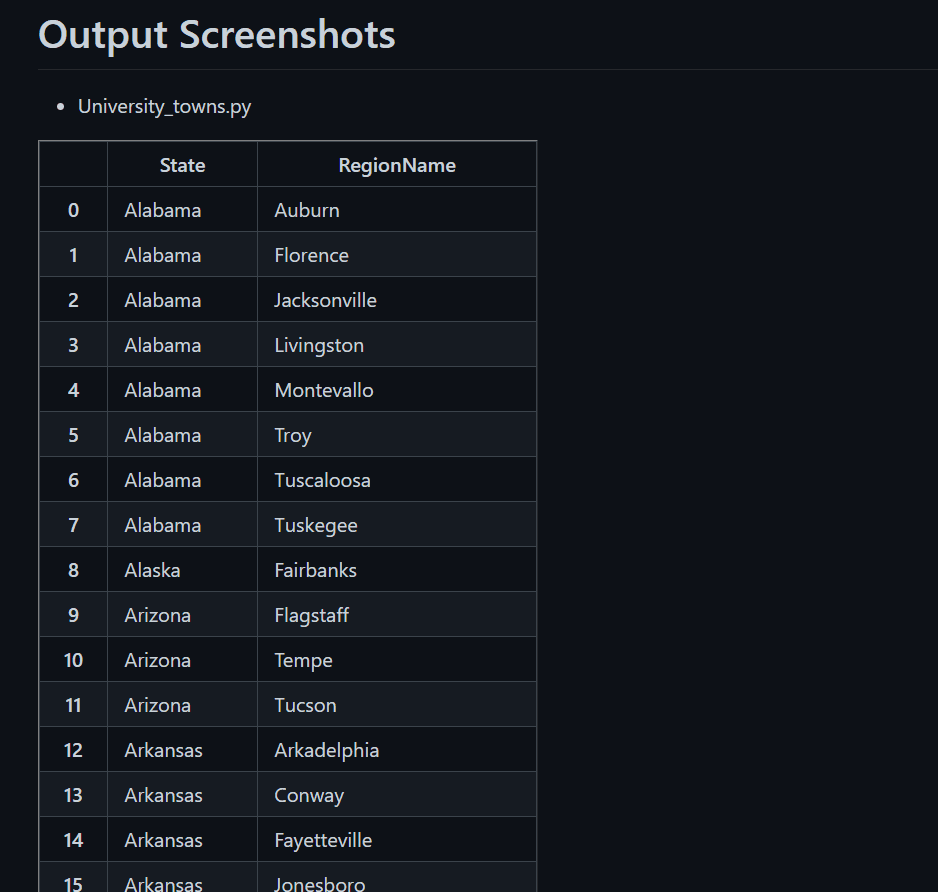
Task: Select the Tucson cell
Action: (x=397, y=705)
